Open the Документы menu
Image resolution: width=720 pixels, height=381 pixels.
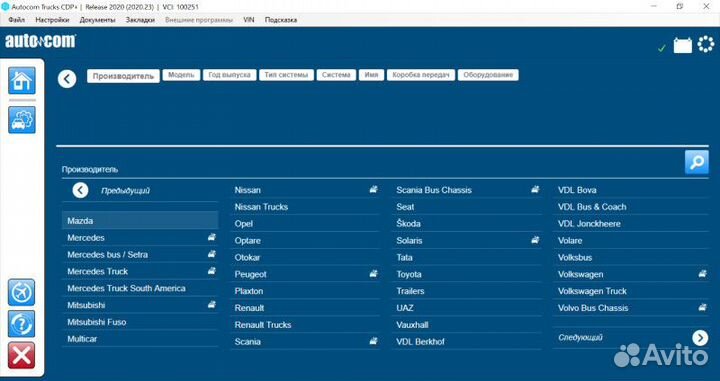pyautogui.click(x=97, y=20)
